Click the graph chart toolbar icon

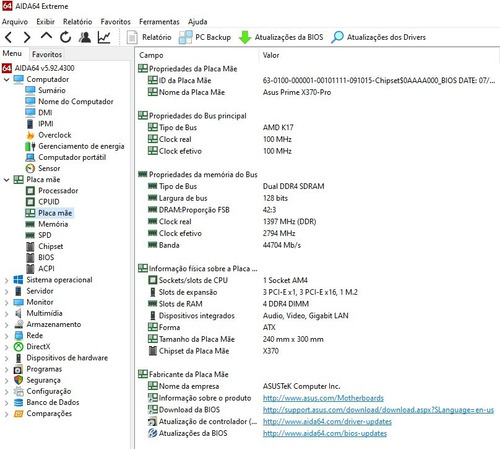tap(104, 37)
